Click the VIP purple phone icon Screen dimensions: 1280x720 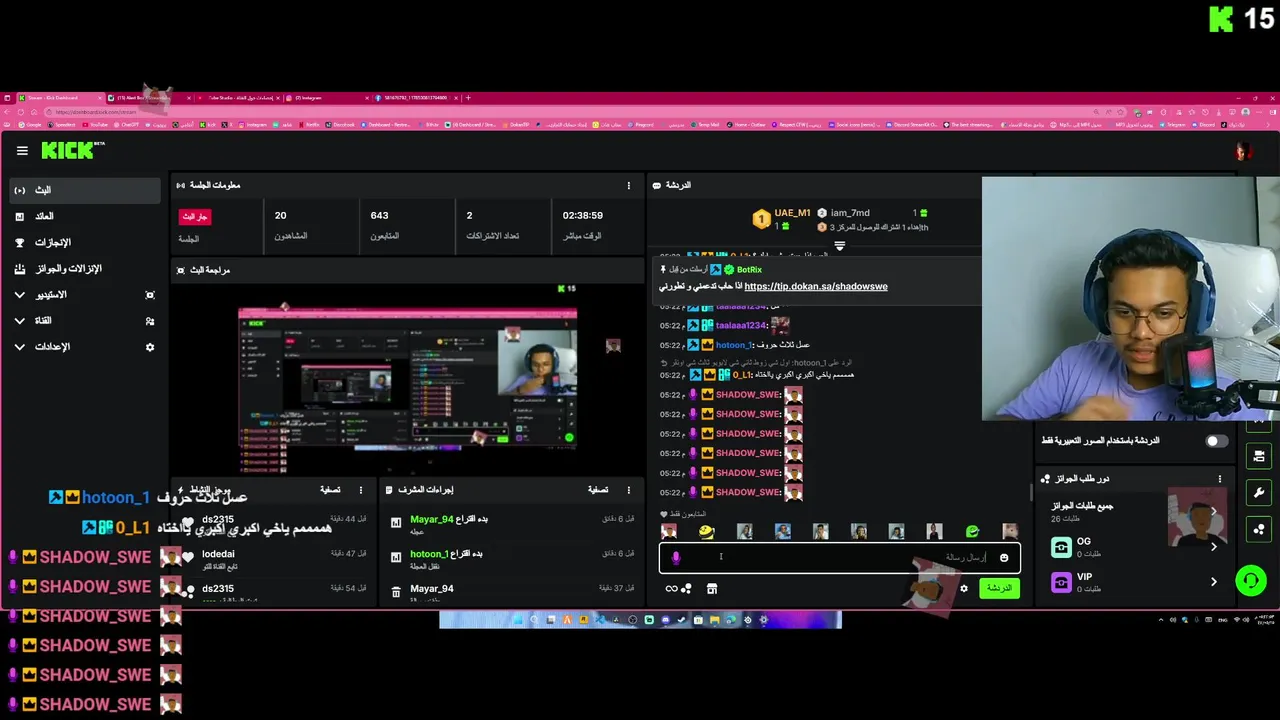click(x=1061, y=582)
